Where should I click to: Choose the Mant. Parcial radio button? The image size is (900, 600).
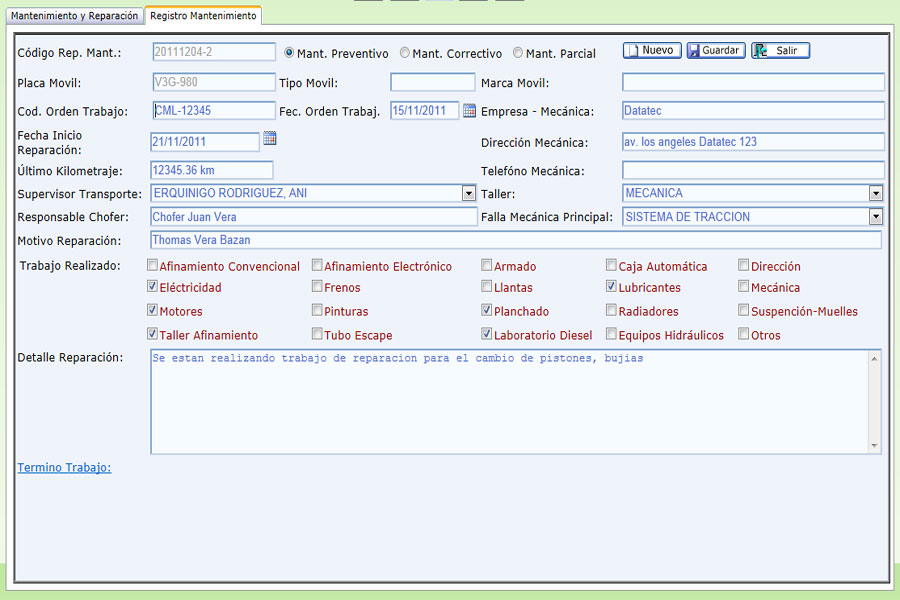[x=518, y=53]
